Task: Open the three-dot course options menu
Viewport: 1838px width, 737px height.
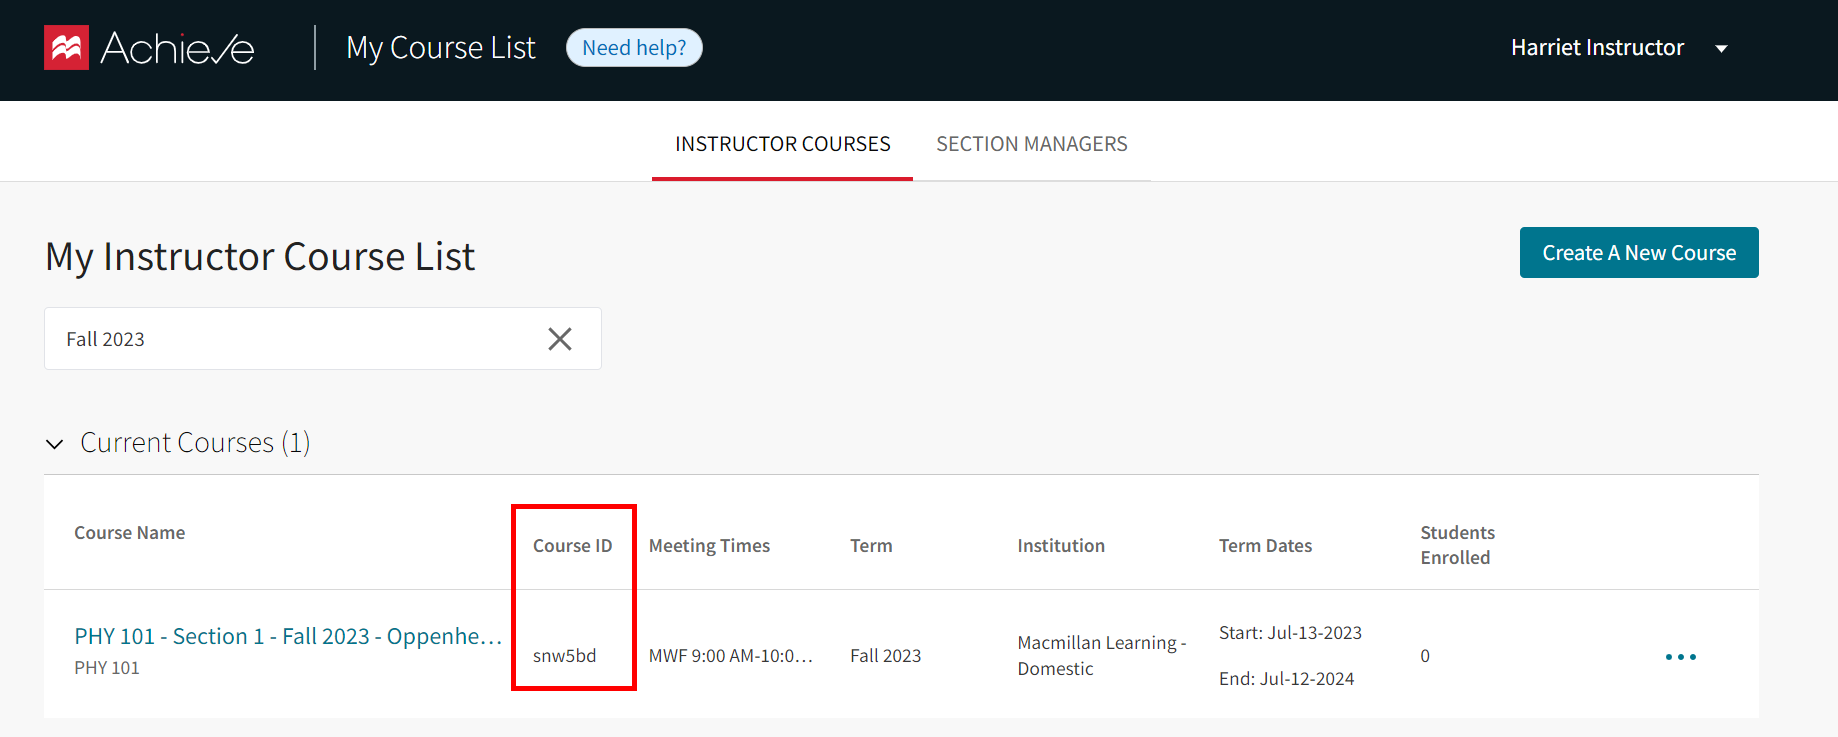Action: [x=1680, y=657]
